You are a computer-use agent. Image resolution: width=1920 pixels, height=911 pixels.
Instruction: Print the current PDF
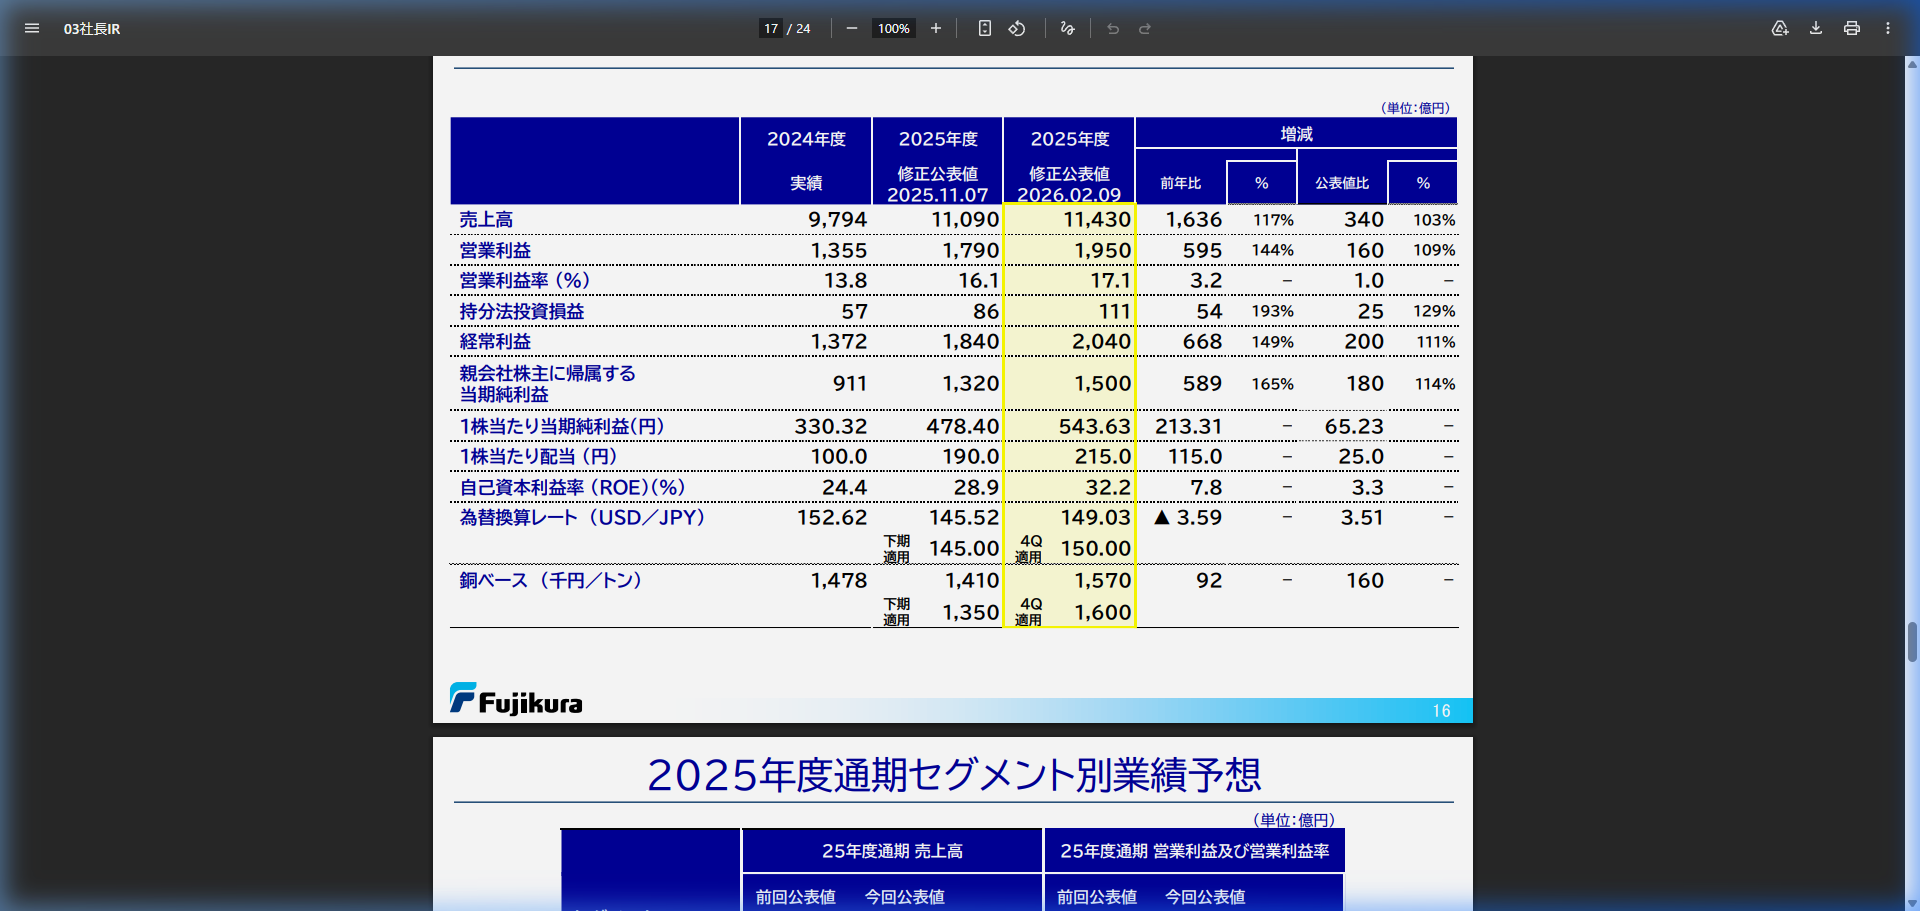(1851, 29)
